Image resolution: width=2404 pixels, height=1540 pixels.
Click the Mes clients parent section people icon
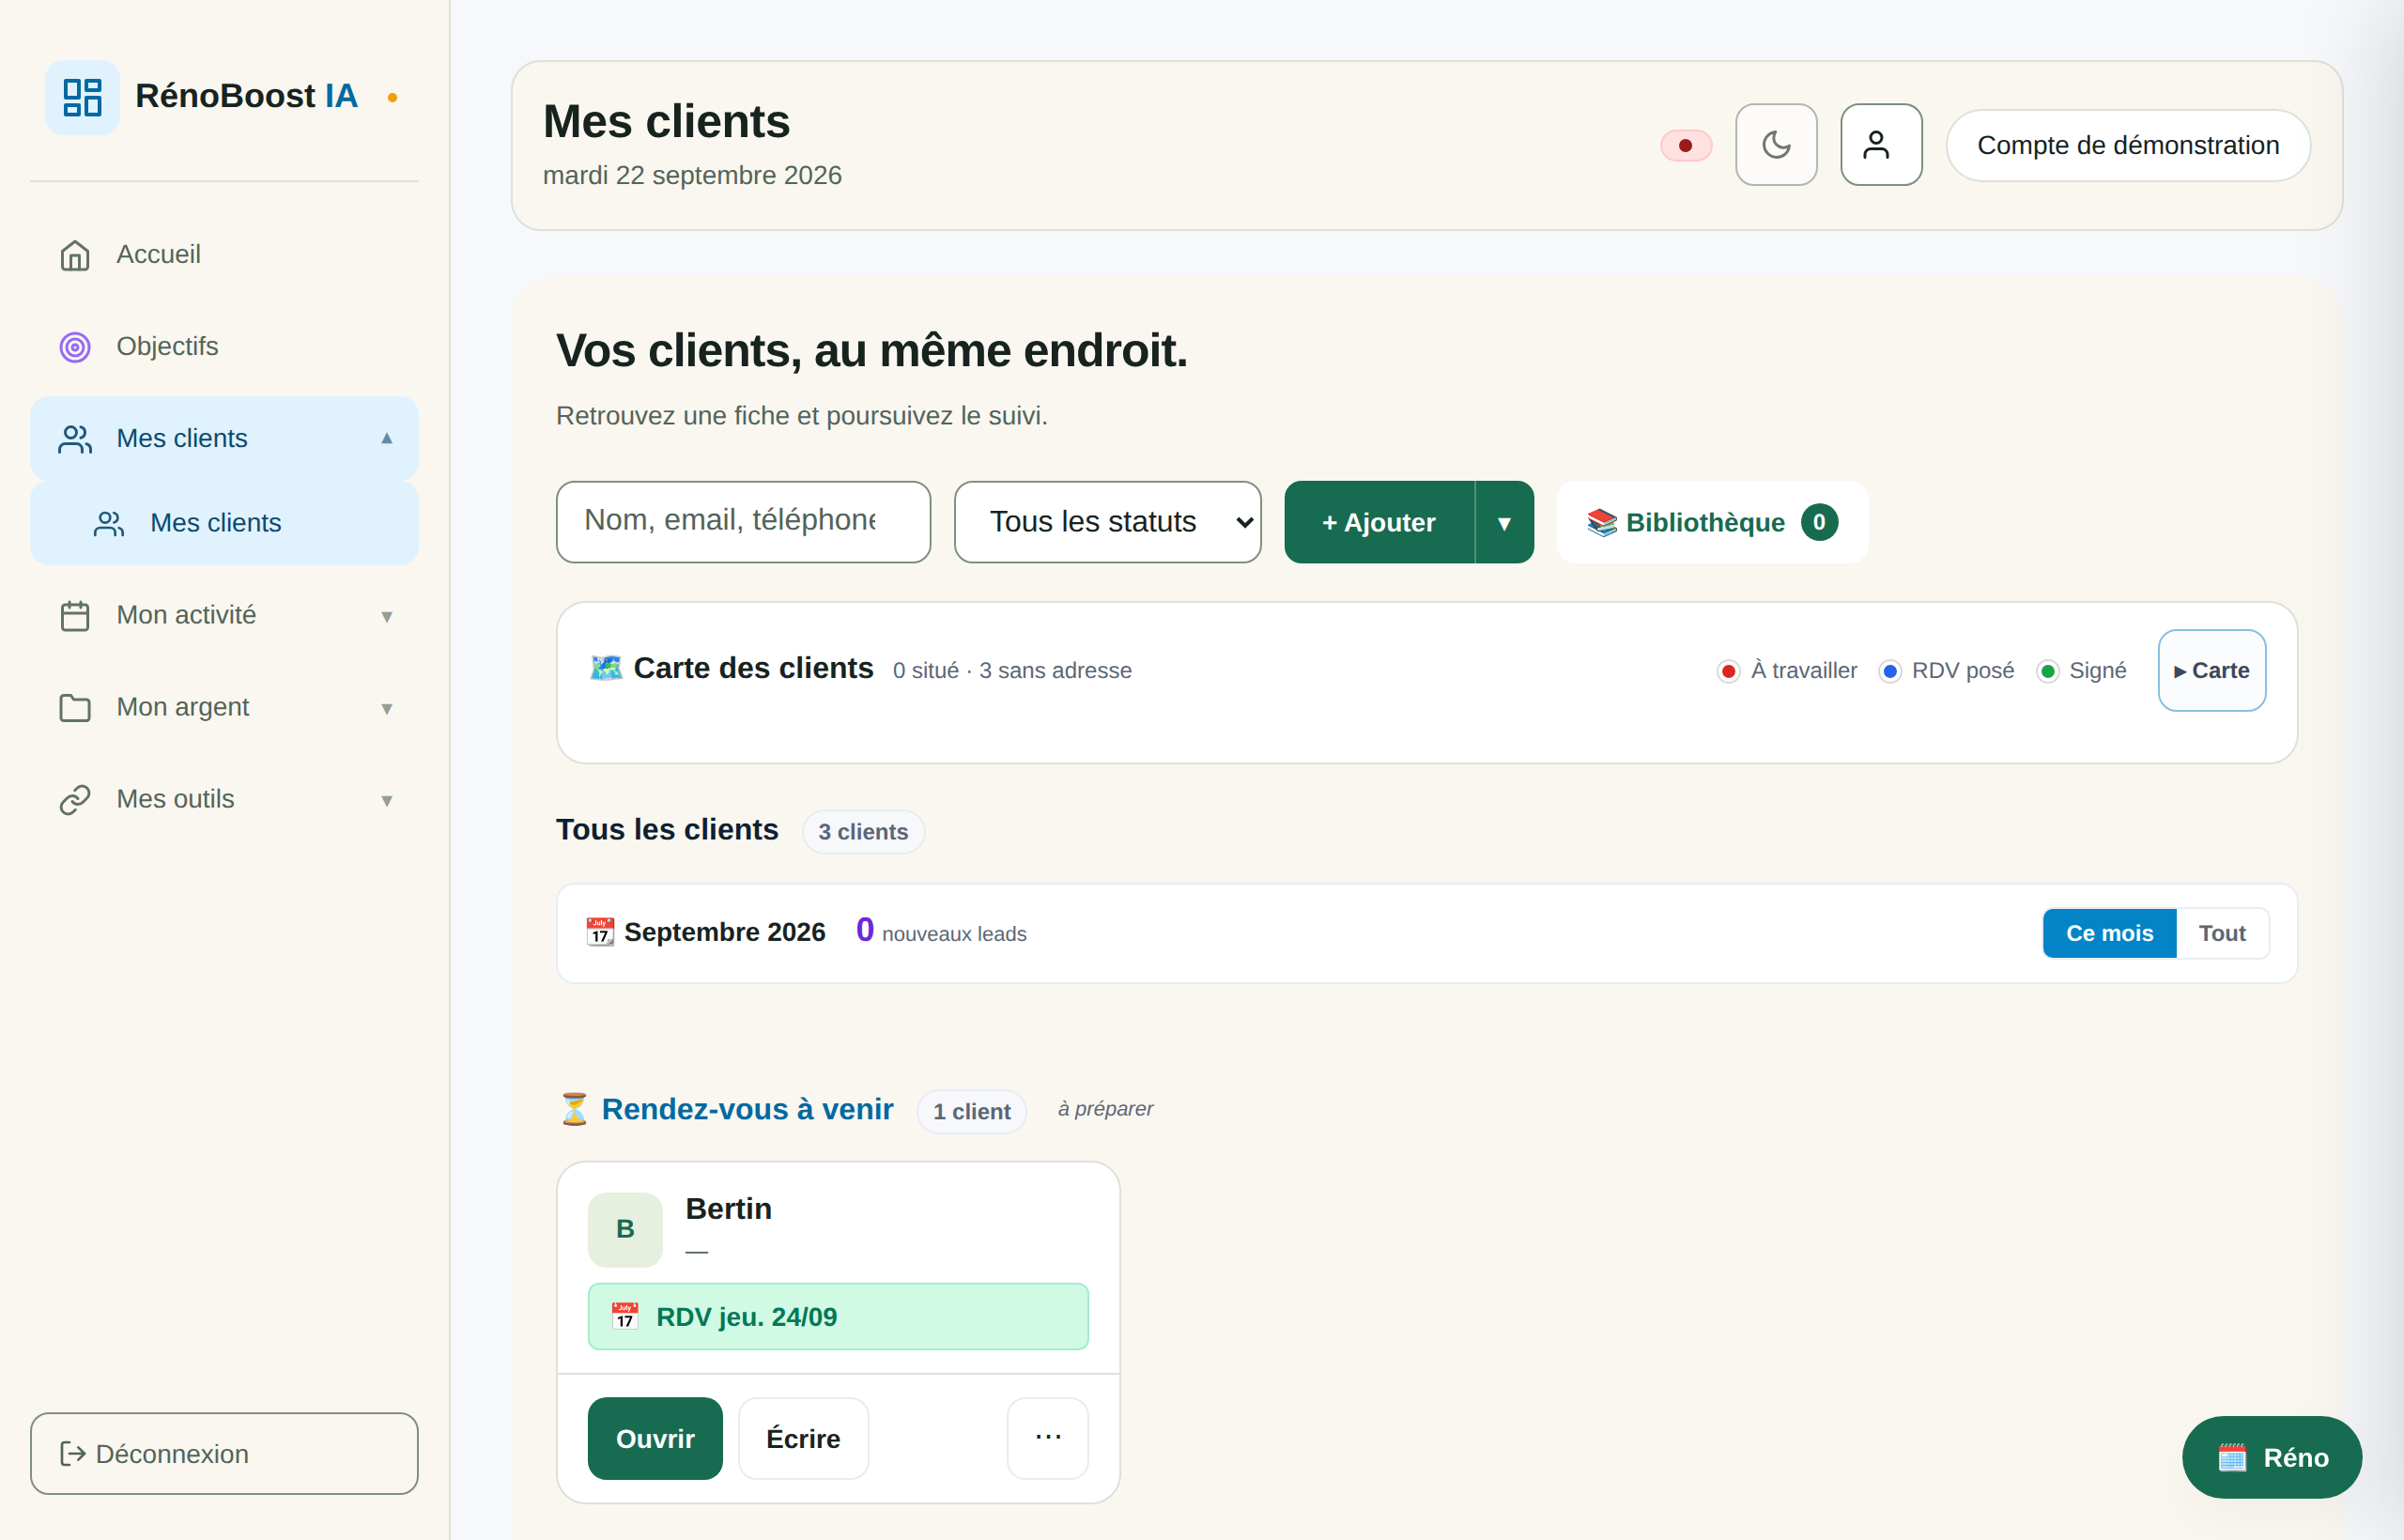pyautogui.click(x=75, y=439)
